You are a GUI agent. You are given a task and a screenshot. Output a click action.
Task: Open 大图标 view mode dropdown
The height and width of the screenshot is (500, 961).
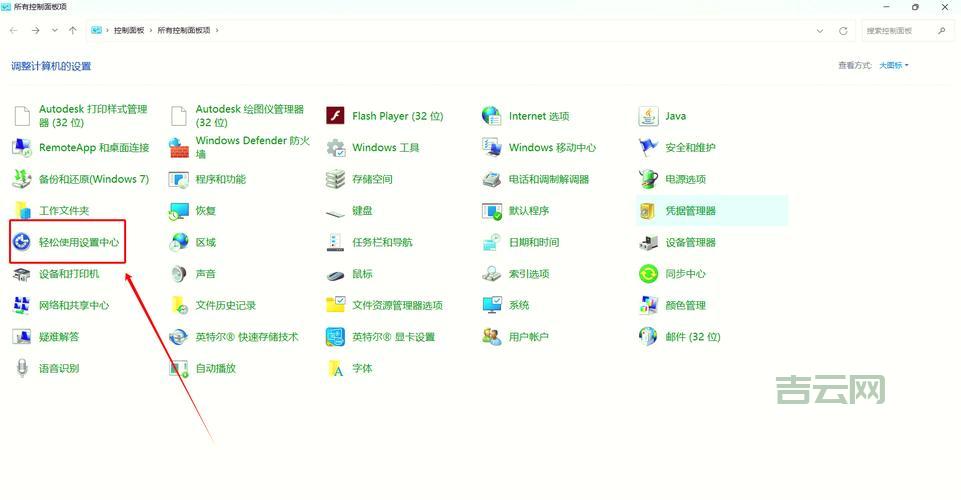click(x=894, y=66)
